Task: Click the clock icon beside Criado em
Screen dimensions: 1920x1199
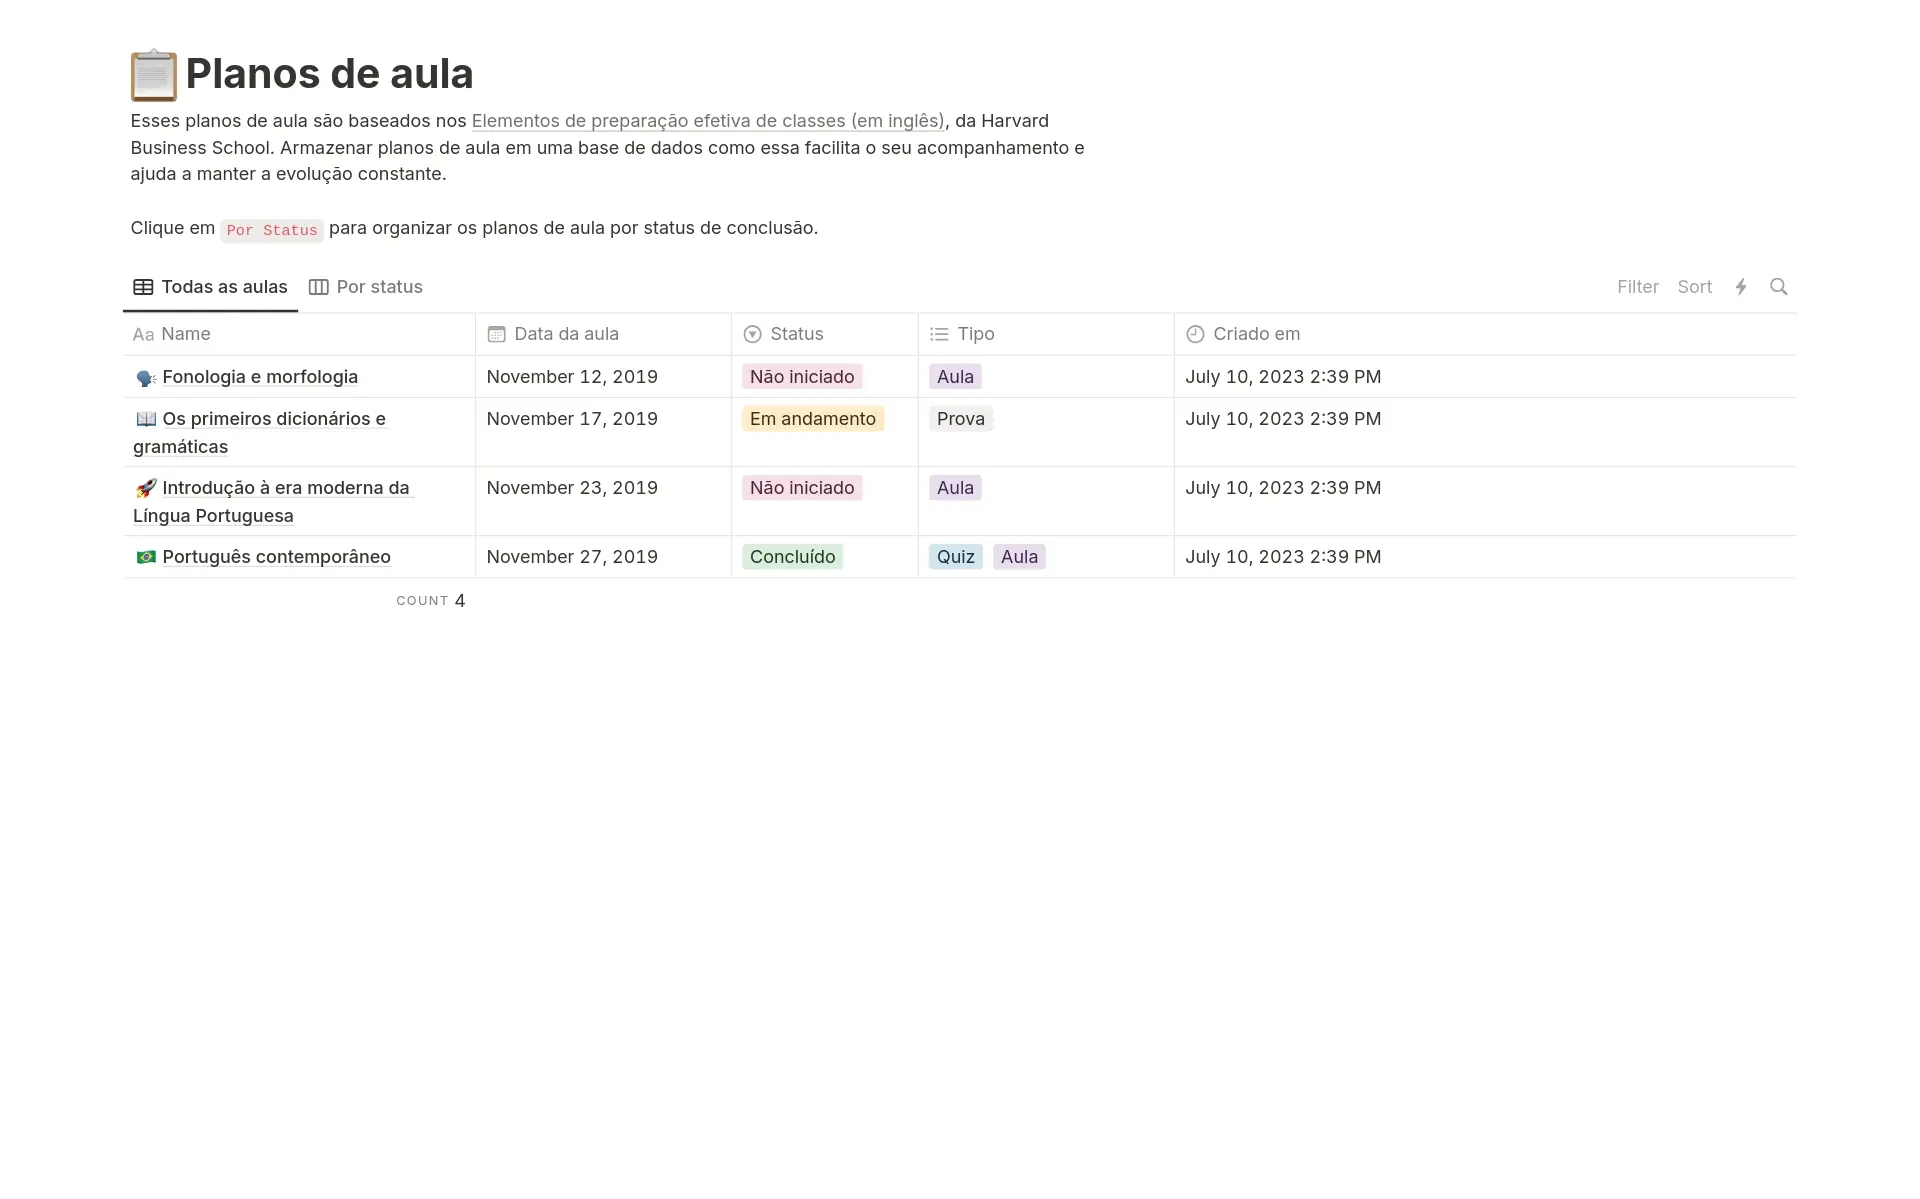Action: click(x=1194, y=334)
